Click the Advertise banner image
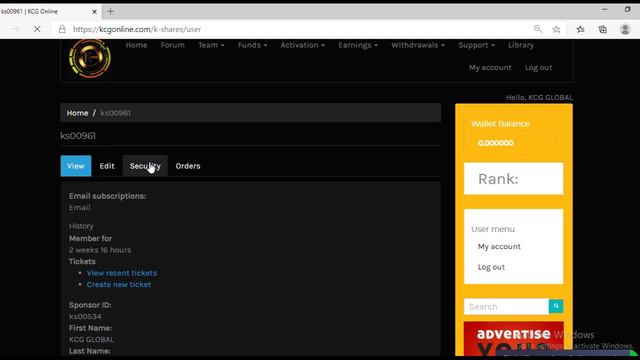The width and height of the screenshot is (640, 360). click(x=513, y=338)
